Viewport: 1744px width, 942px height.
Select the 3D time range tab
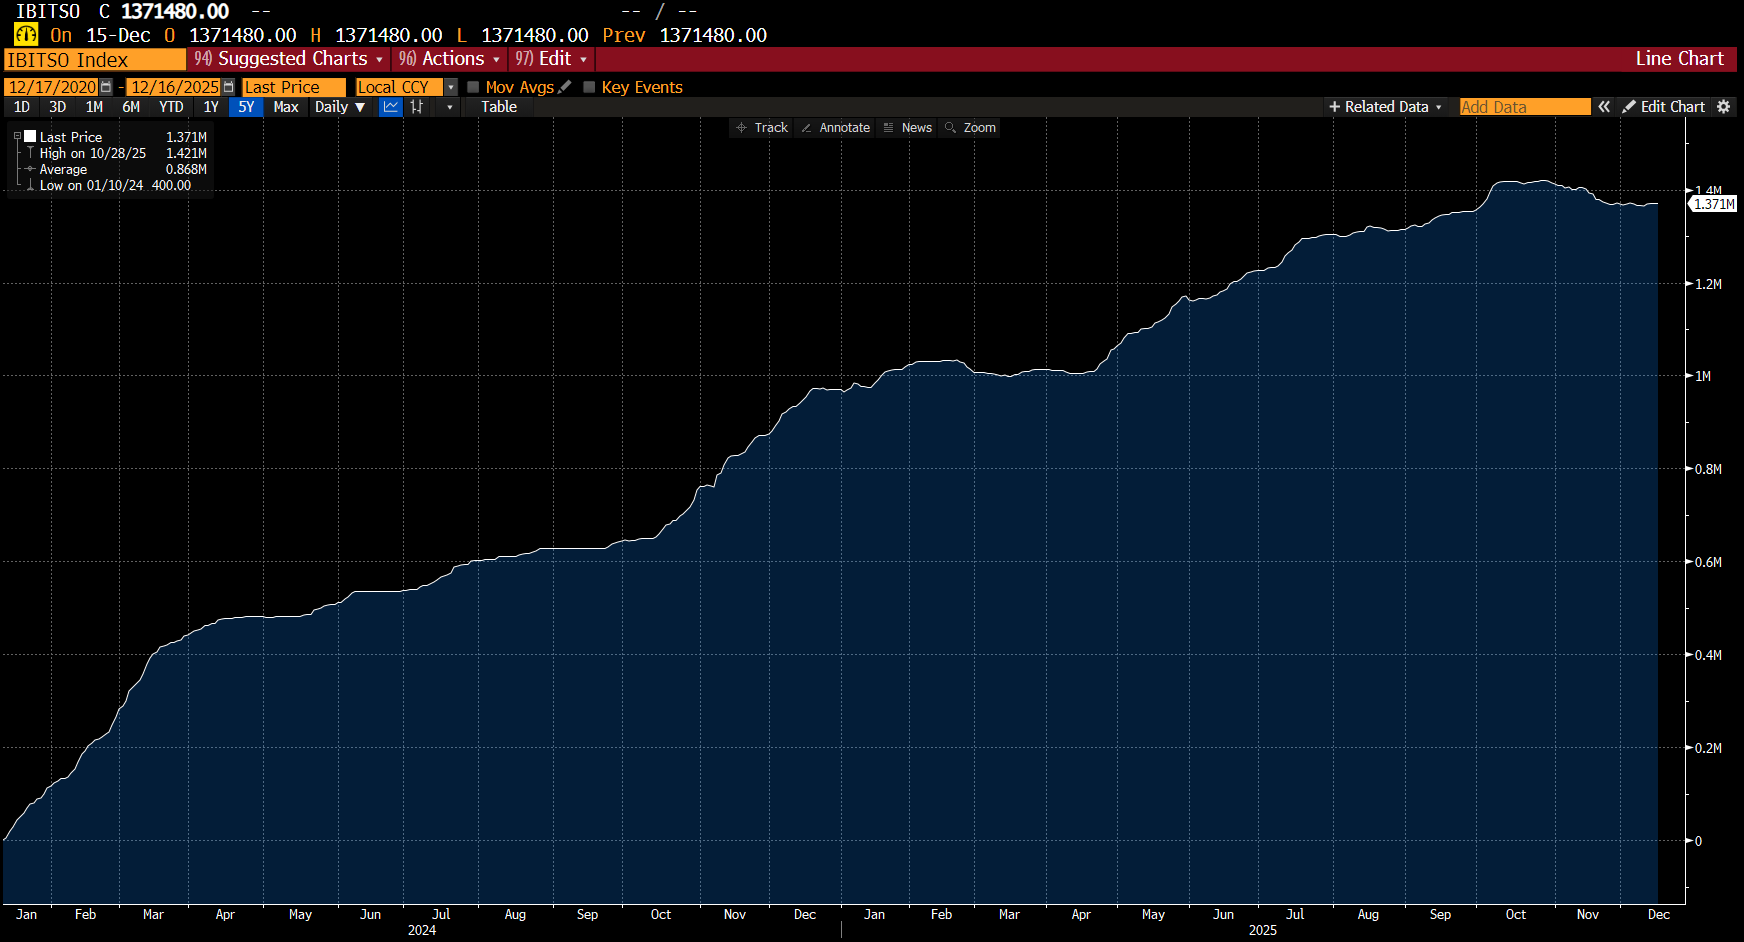click(58, 107)
